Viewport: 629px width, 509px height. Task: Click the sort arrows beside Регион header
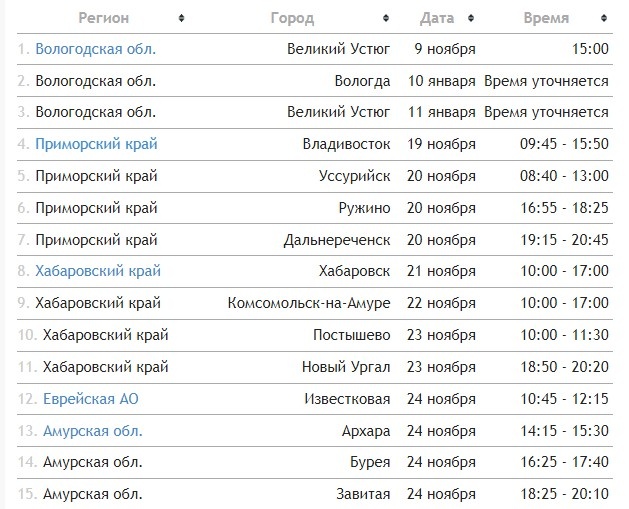[x=181, y=18]
